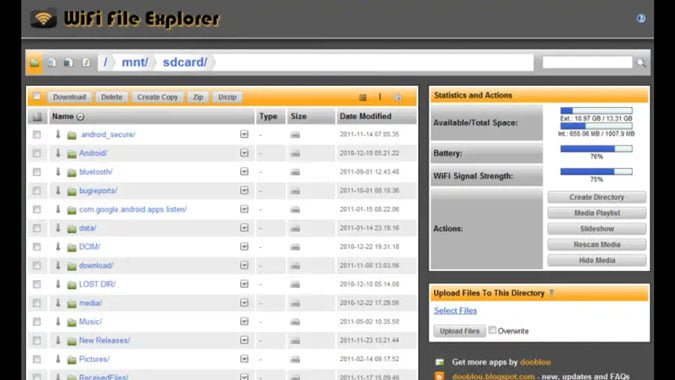Click into the search input field

tap(587, 63)
